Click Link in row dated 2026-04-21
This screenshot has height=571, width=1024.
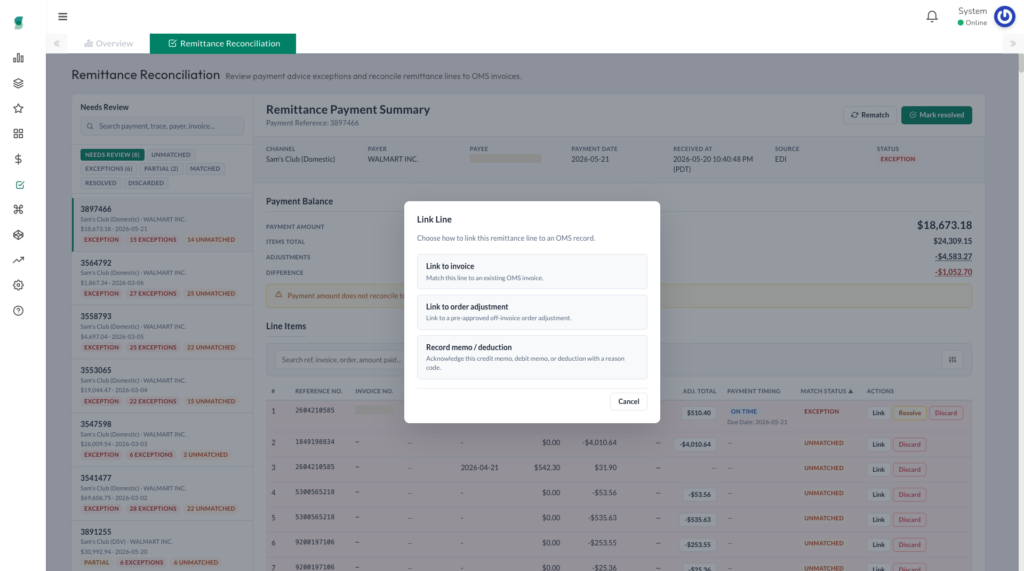point(878,470)
